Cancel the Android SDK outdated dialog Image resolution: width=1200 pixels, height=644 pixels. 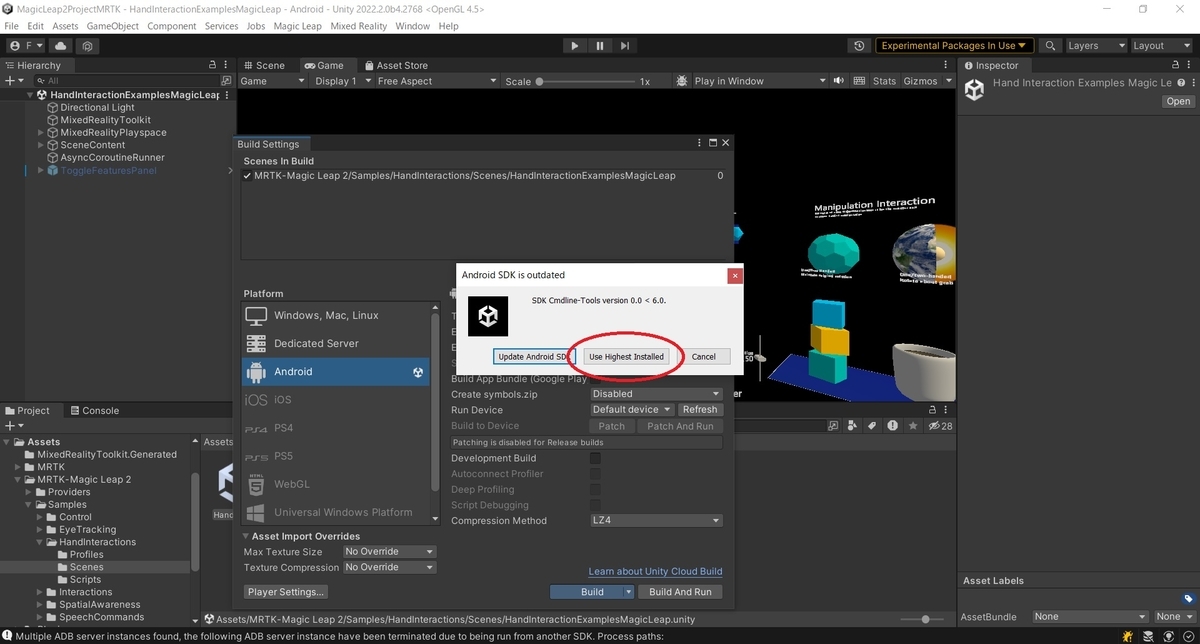pos(703,357)
